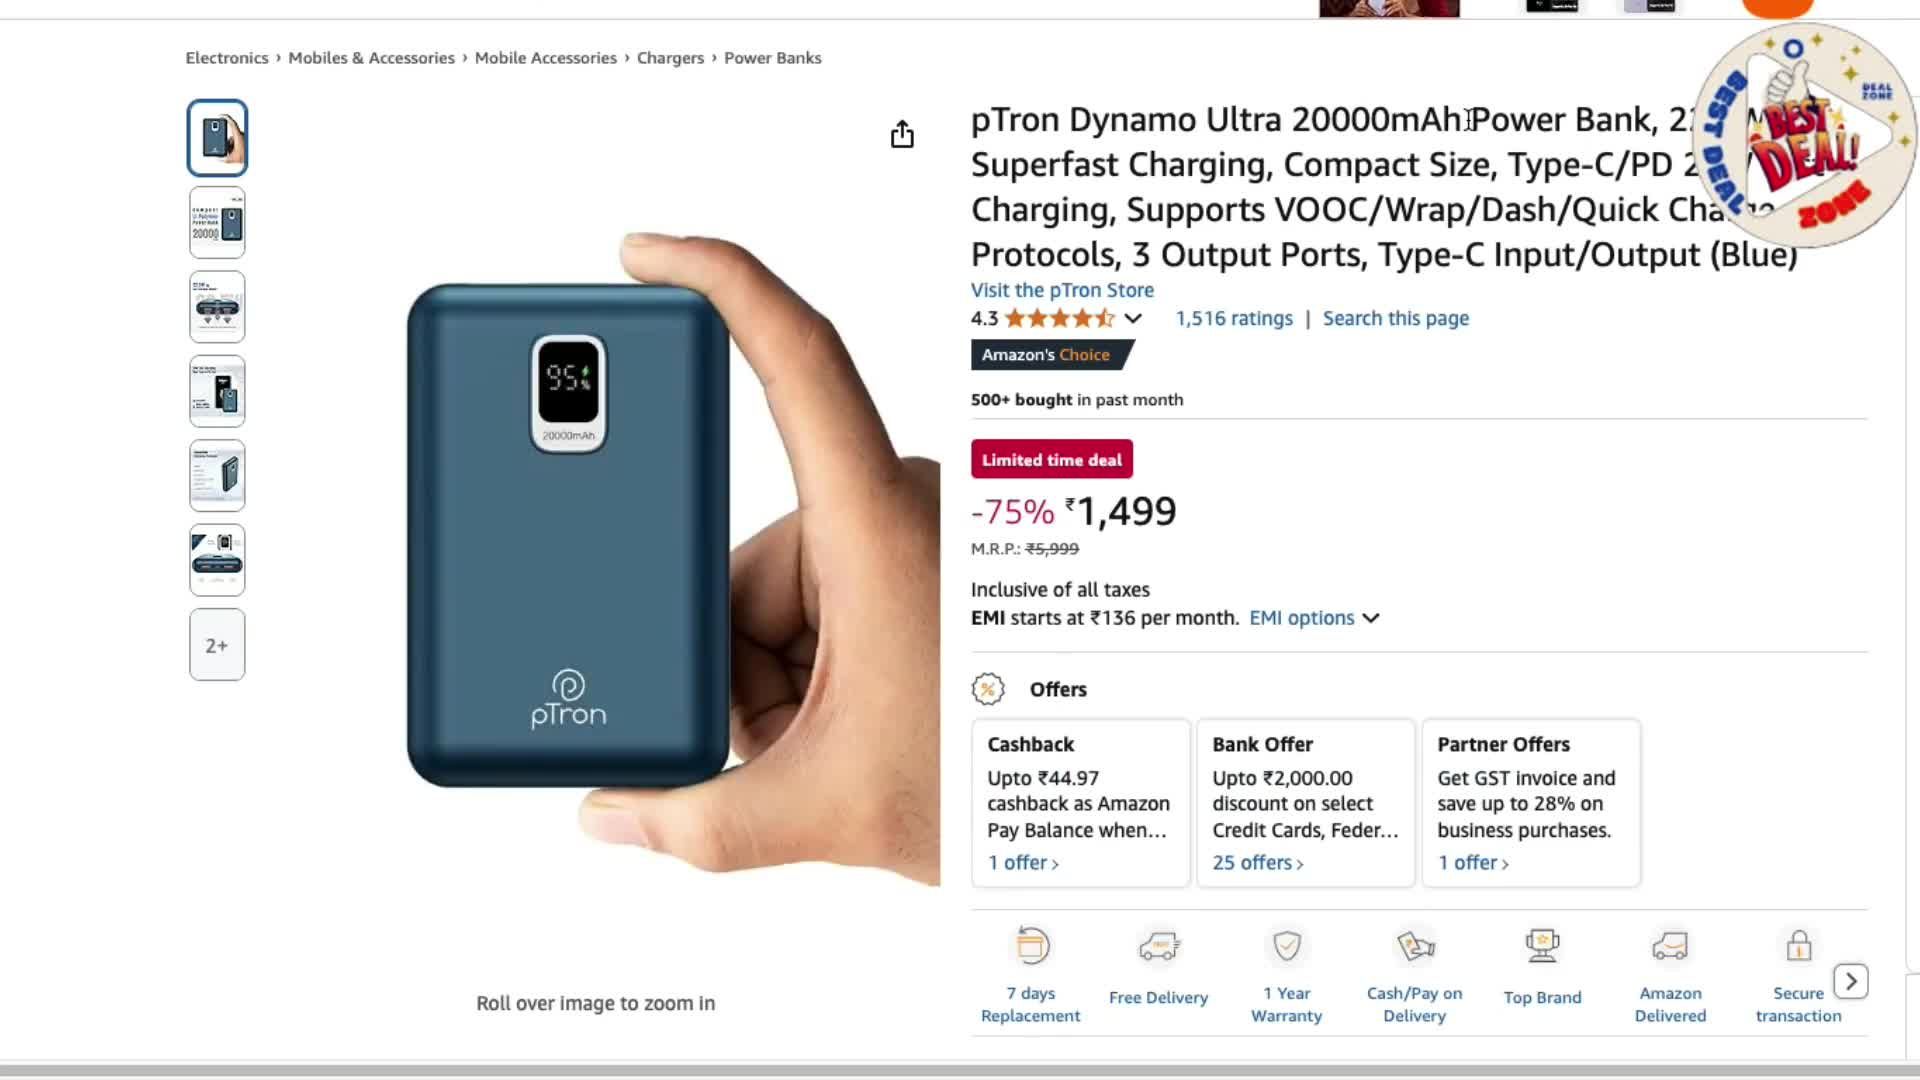Click the Free Delivery truck icon
Image resolution: width=1920 pixels, height=1080 pixels.
tap(1159, 946)
